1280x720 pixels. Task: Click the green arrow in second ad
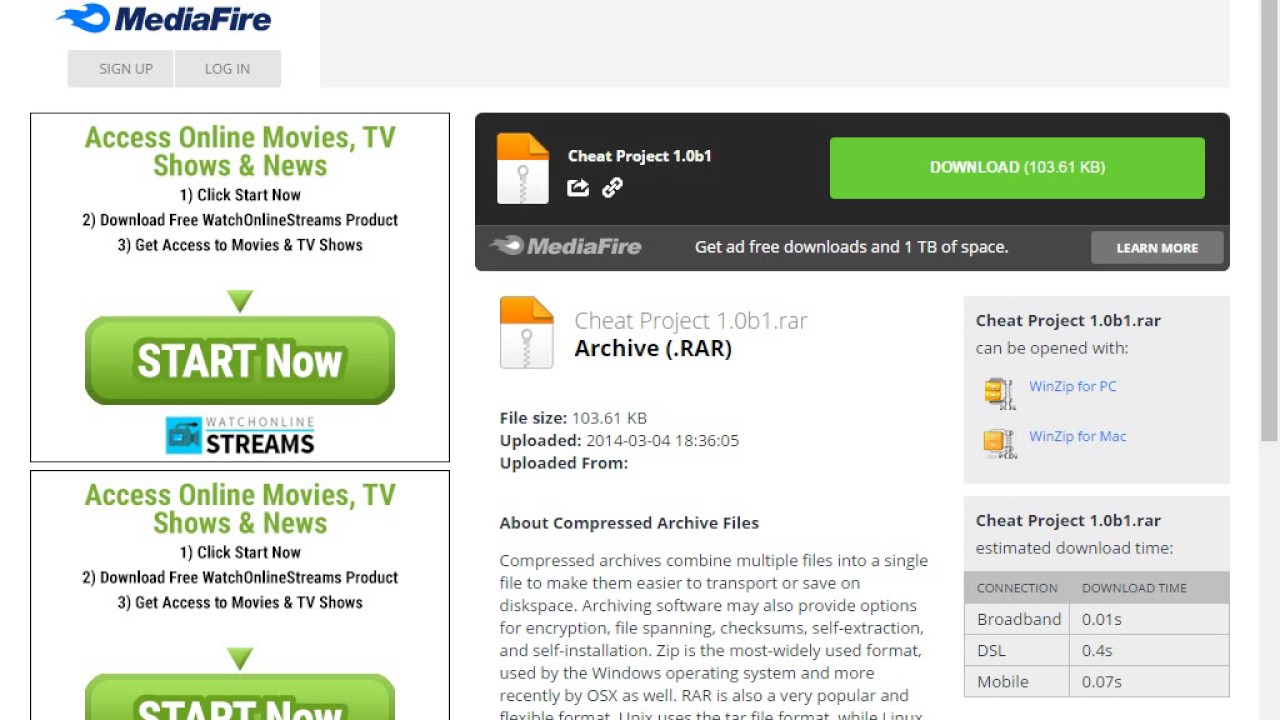click(240, 658)
